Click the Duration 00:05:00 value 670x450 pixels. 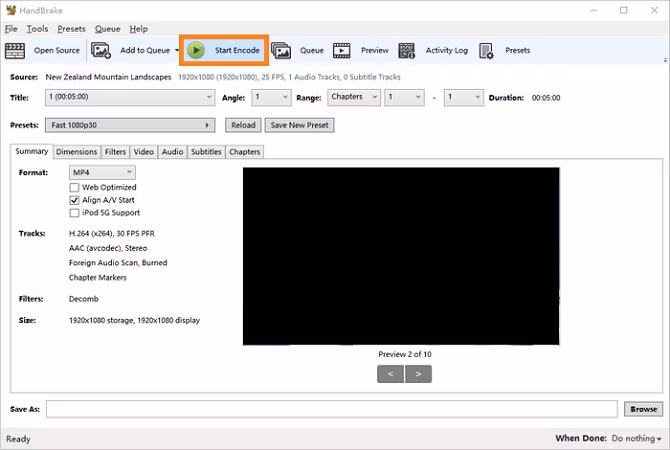[x=546, y=98]
